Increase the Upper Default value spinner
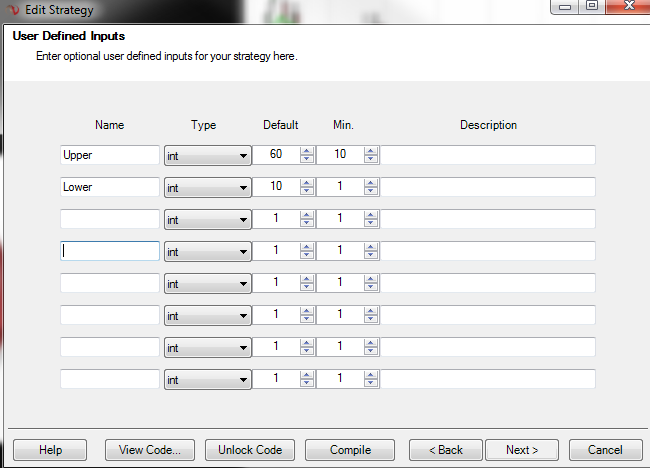 [x=307, y=151]
